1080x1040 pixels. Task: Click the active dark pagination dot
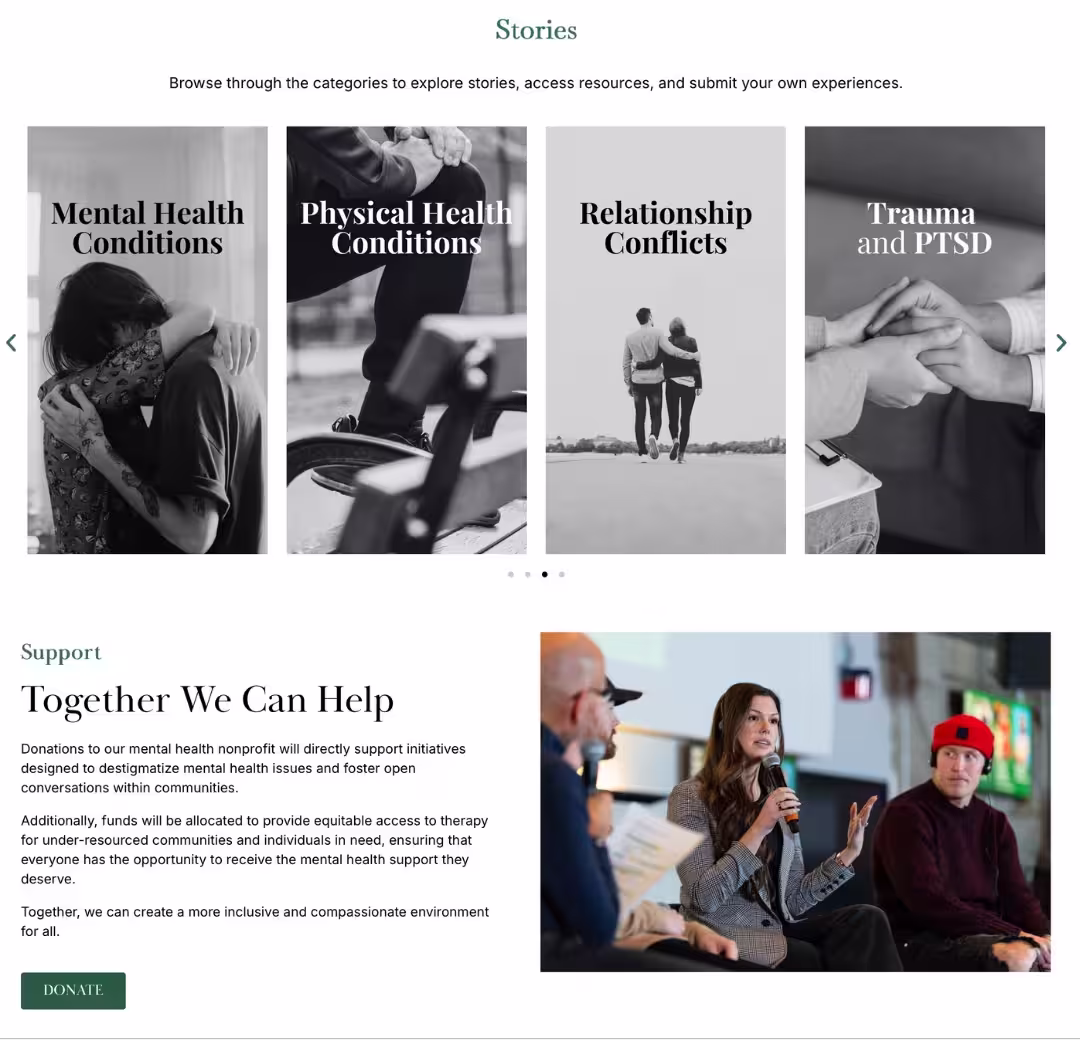click(545, 574)
